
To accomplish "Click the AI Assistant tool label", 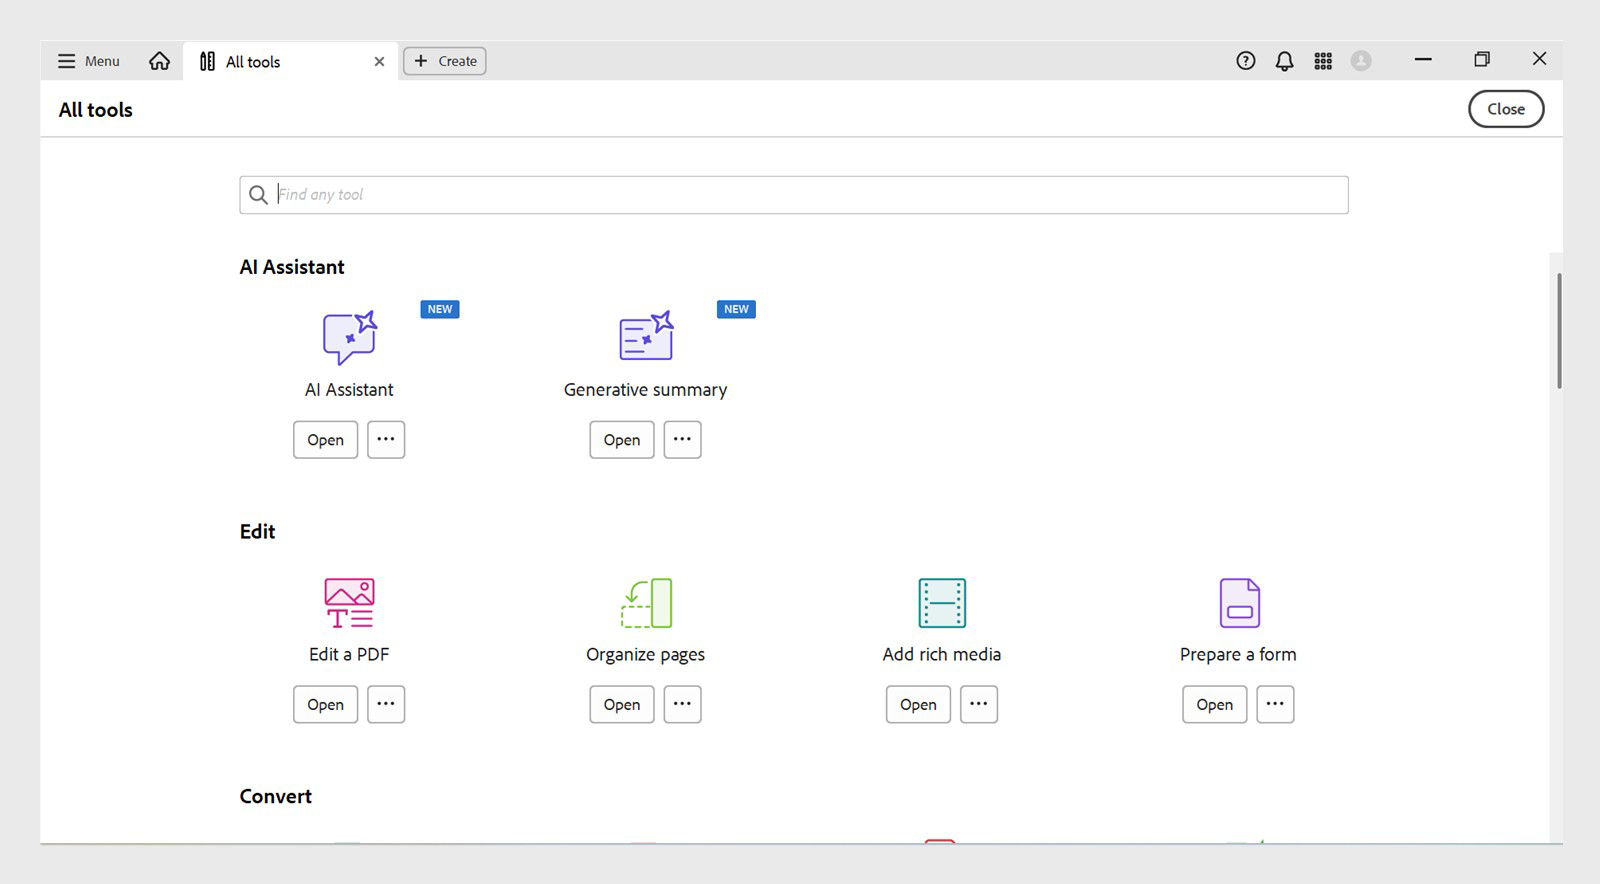I will (349, 390).
